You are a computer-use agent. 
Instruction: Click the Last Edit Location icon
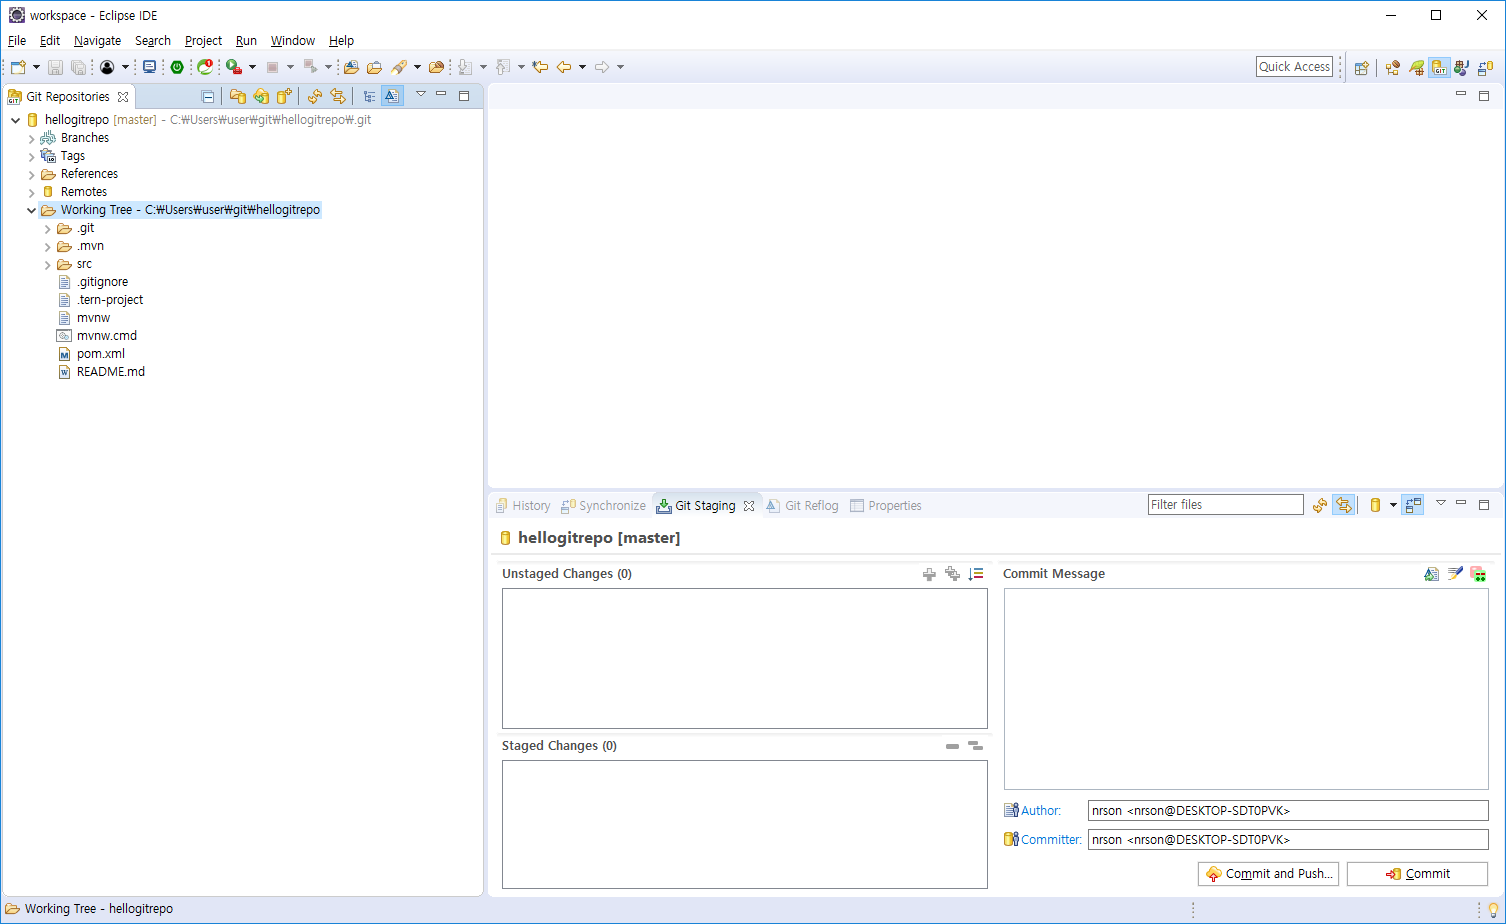tap(540, 67)
